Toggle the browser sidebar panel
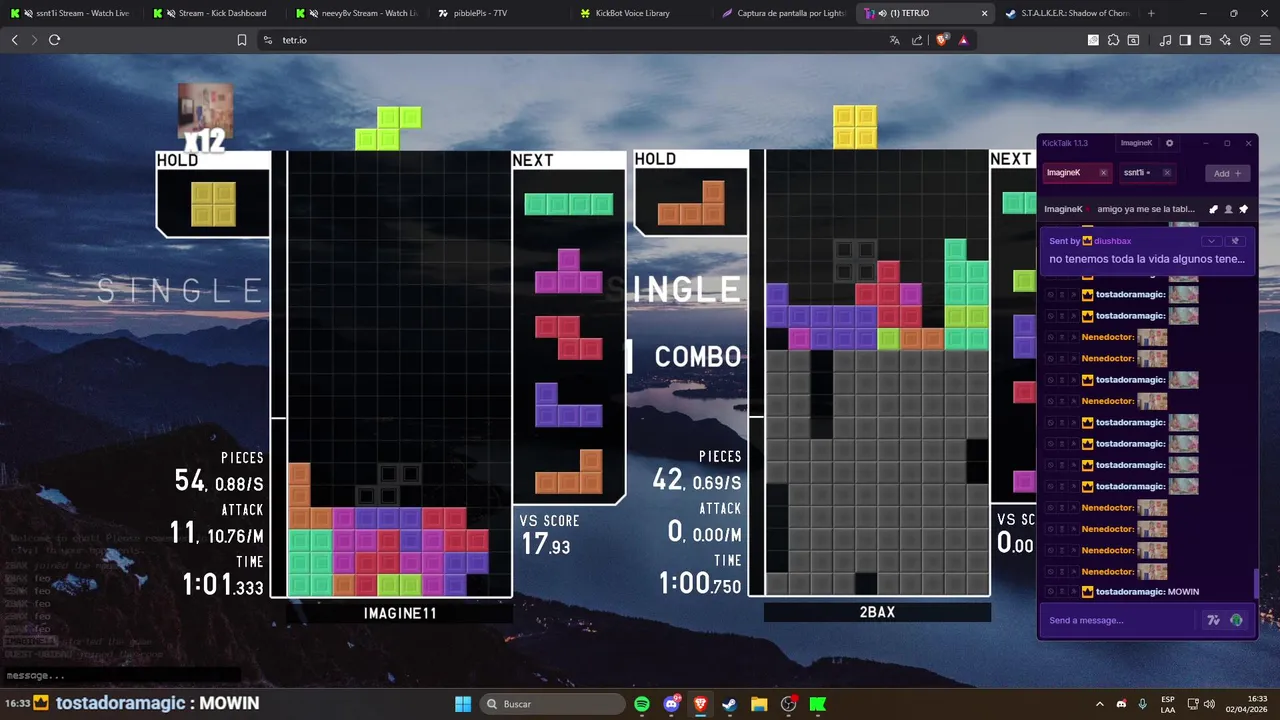The width and height of the screenshot is (1280, 720). coord(1185,40)
